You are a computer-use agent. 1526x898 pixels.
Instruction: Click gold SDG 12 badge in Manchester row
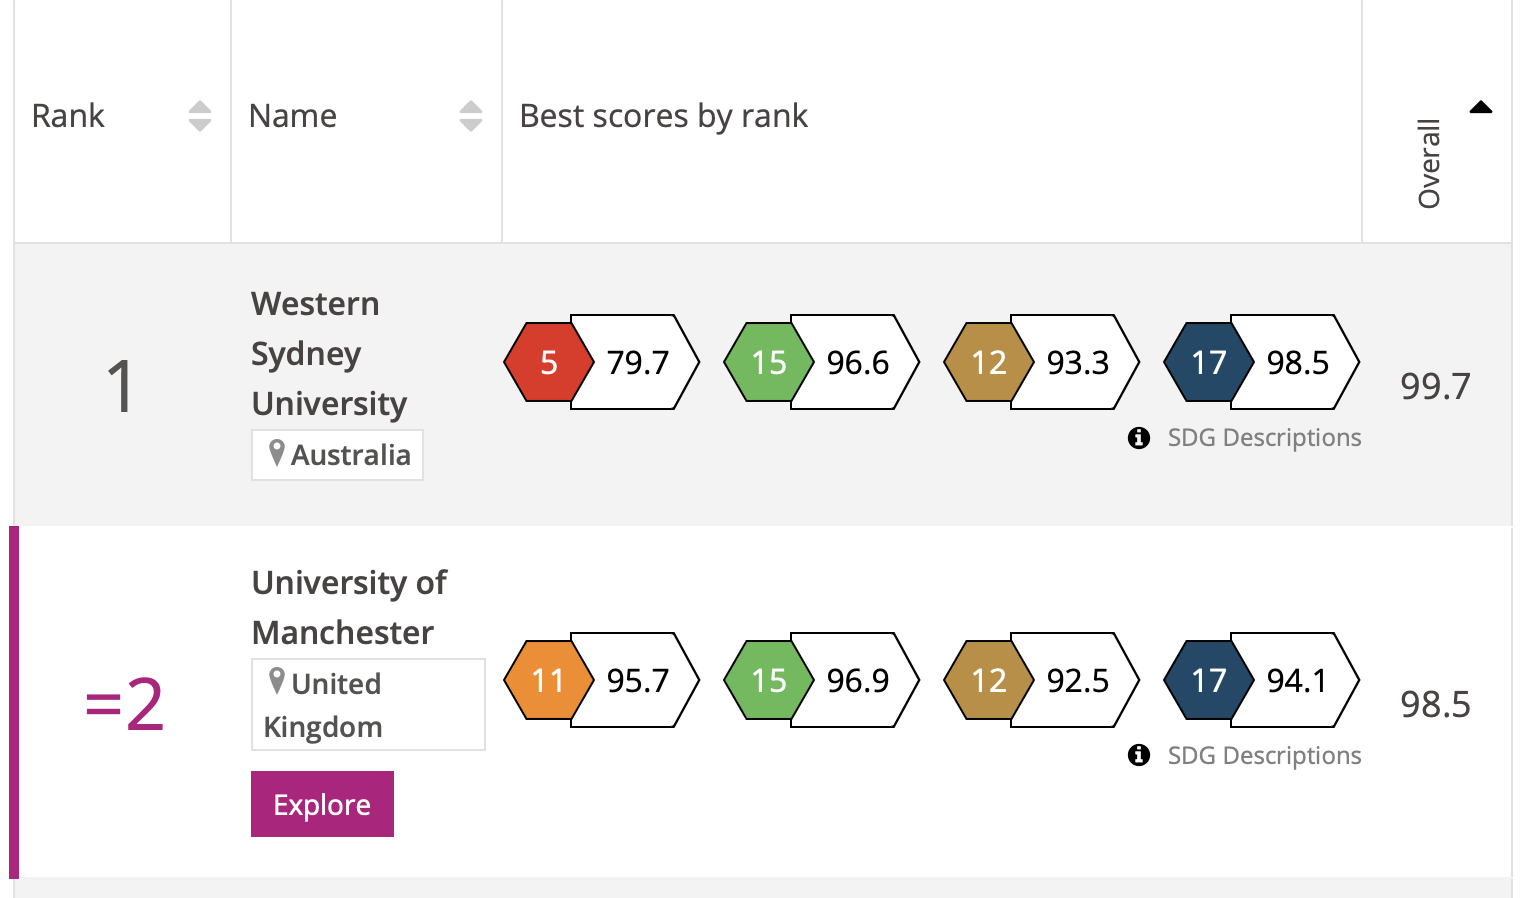(x=987, y=680)
